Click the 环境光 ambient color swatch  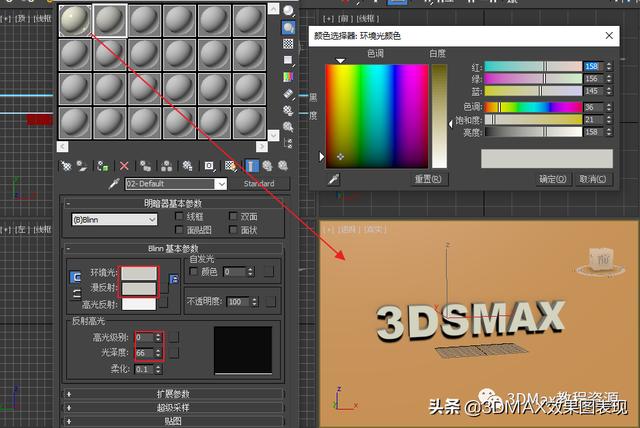[138, 273]
